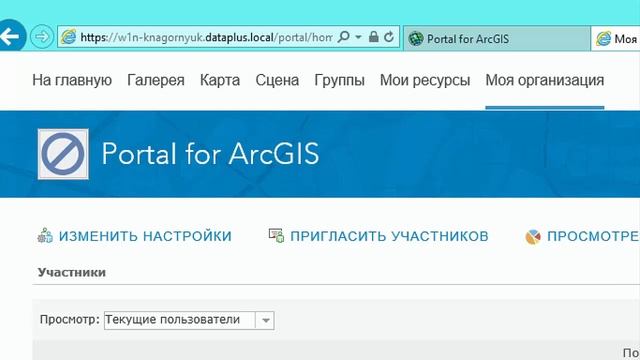
Task: Click the Изменить настройки gear icon
Action: [x=45, y=236]
